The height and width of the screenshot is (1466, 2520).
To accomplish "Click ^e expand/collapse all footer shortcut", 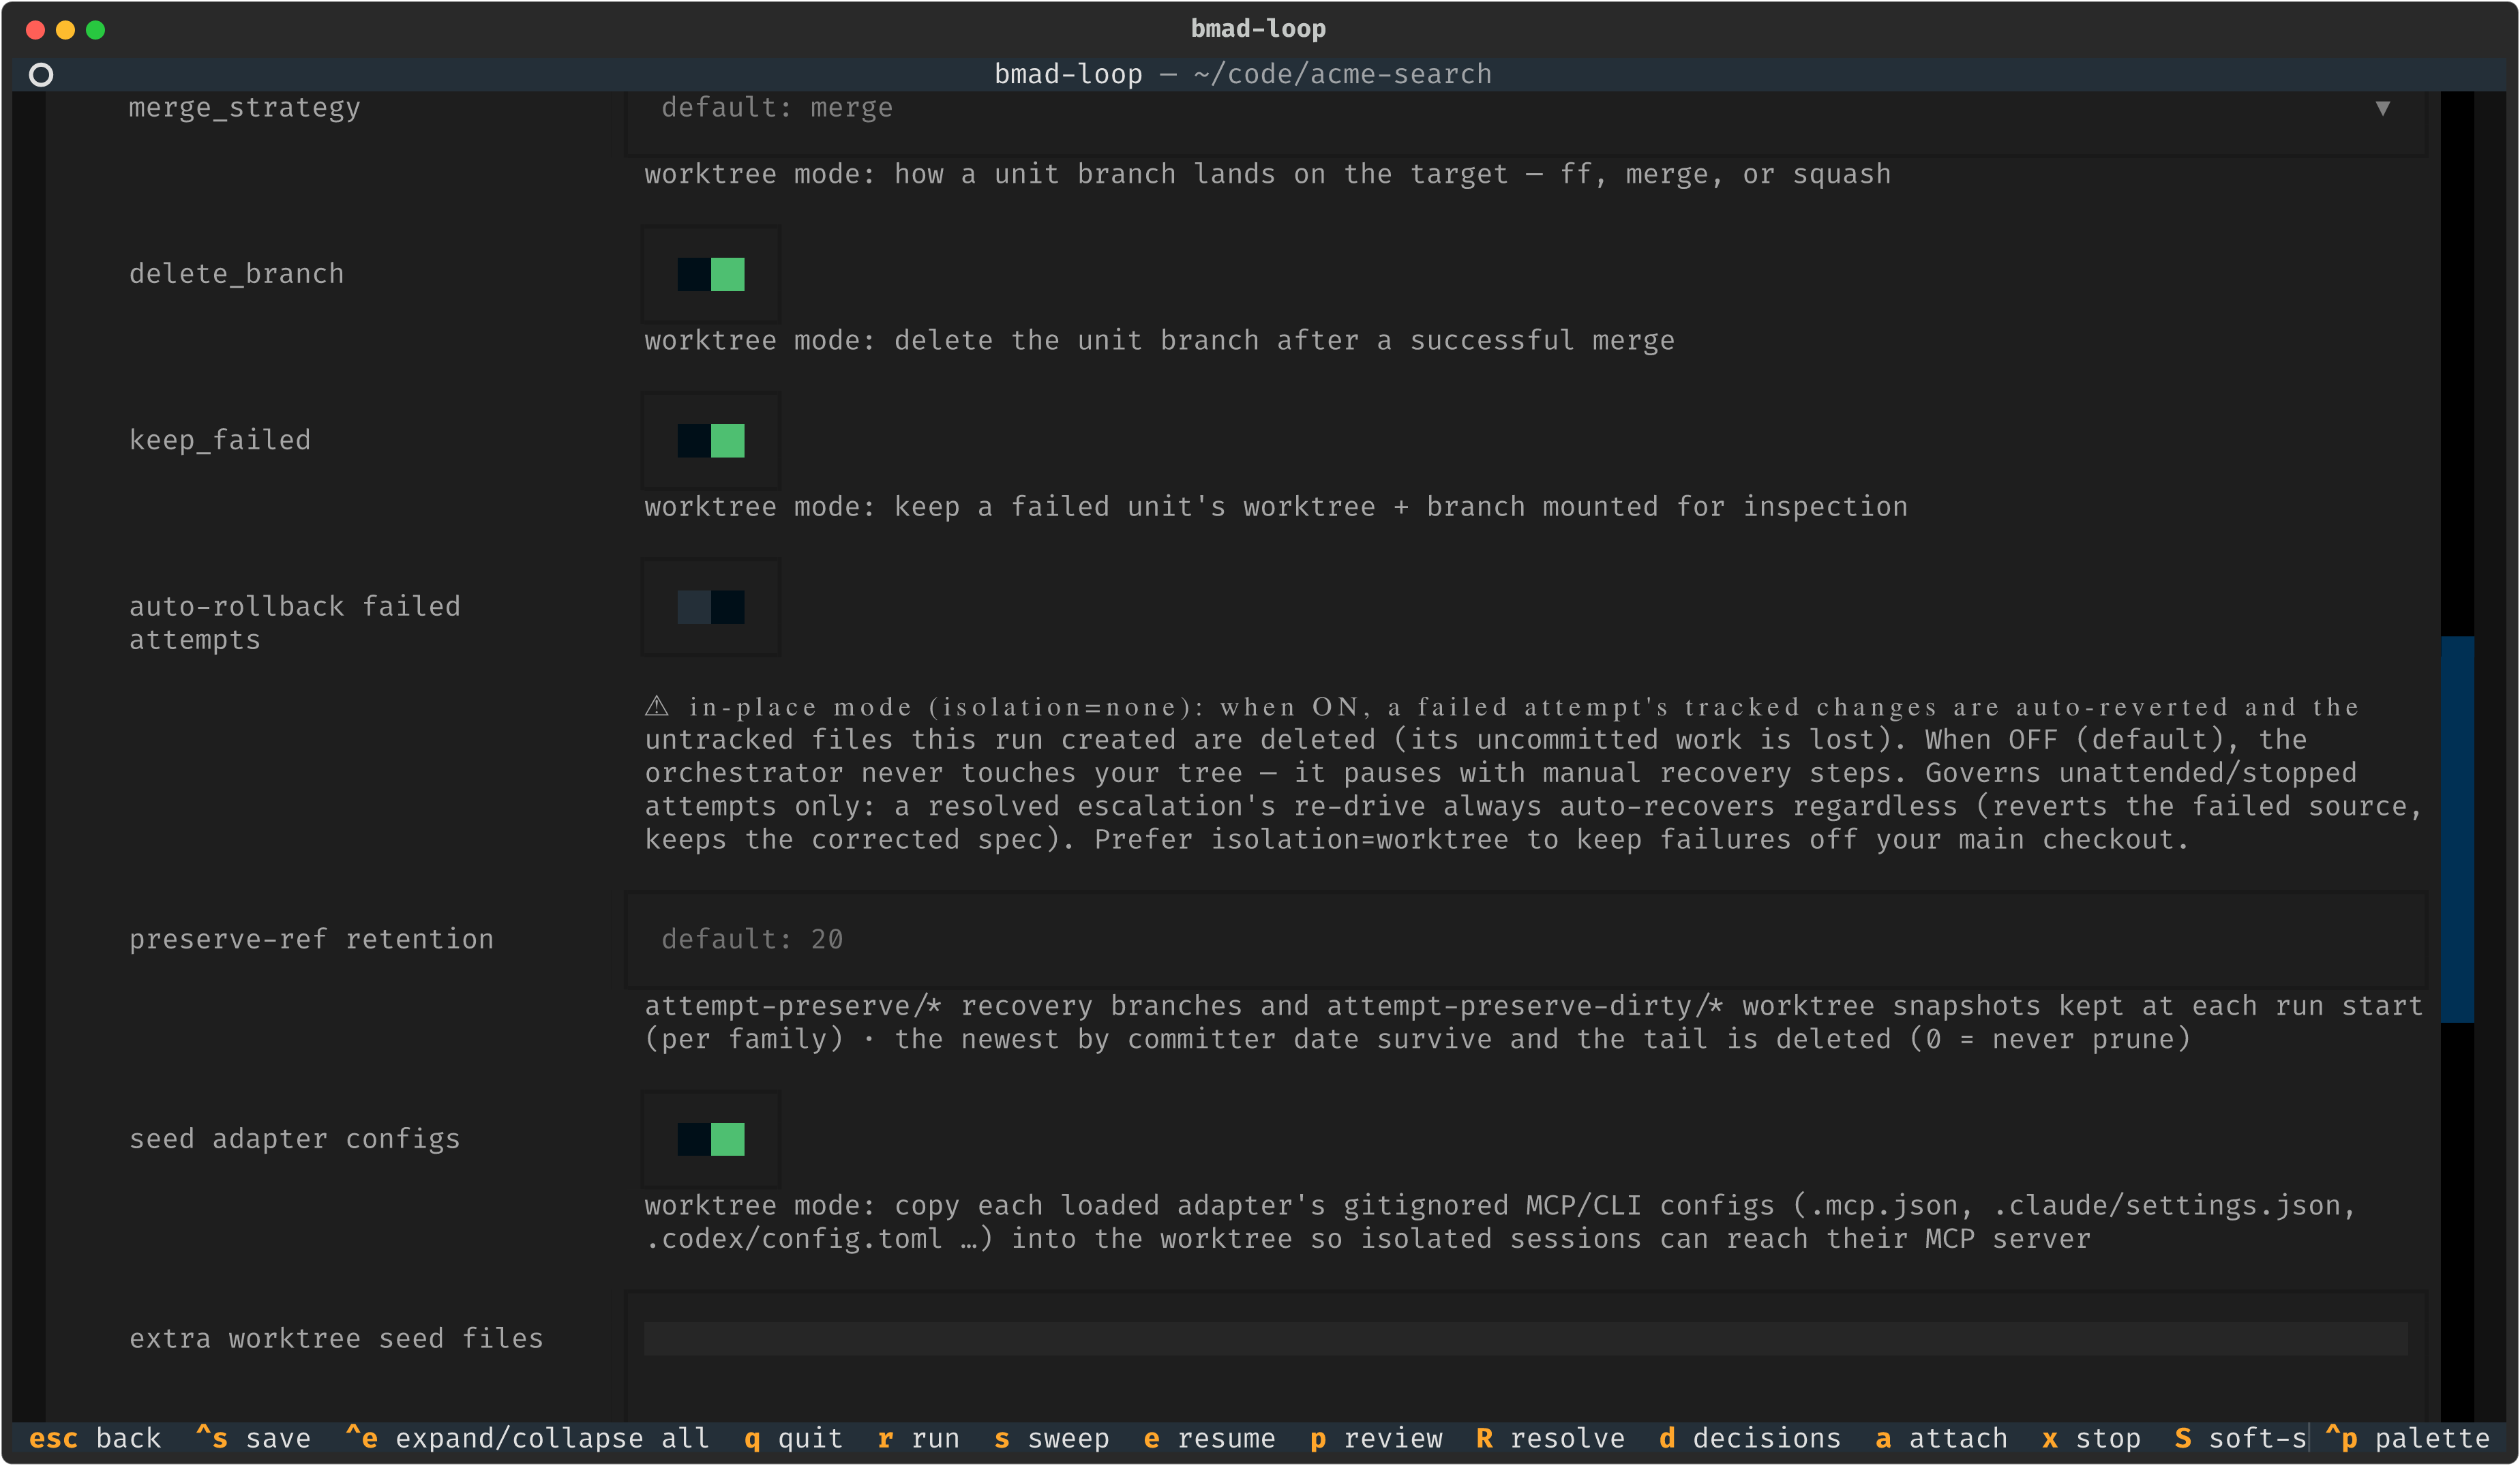I will [527, 1438].
